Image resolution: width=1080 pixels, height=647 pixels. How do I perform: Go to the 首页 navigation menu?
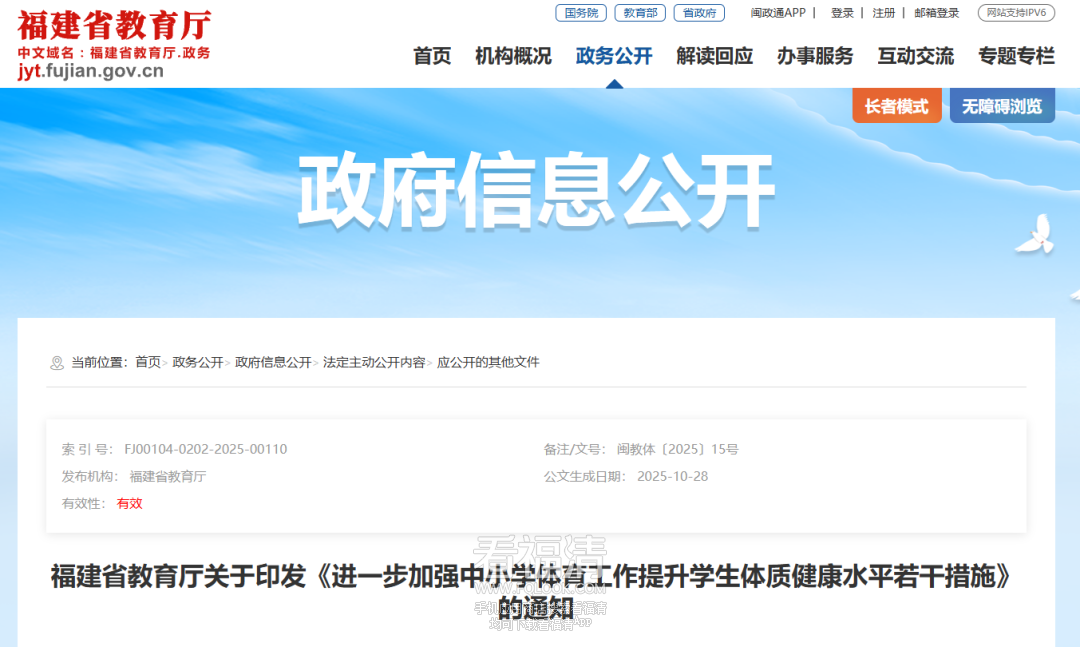pos(432,56)
